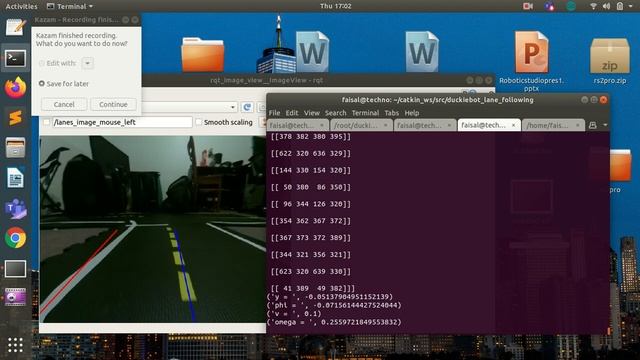Open the terminal Edit menu

[x=292, y=113]
